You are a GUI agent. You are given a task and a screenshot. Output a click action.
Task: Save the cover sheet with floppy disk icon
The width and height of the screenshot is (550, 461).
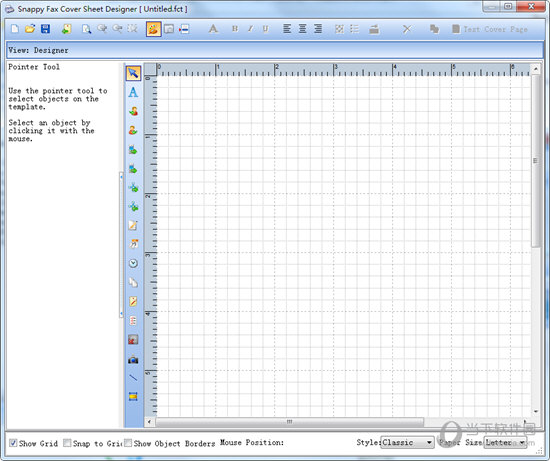46,29
